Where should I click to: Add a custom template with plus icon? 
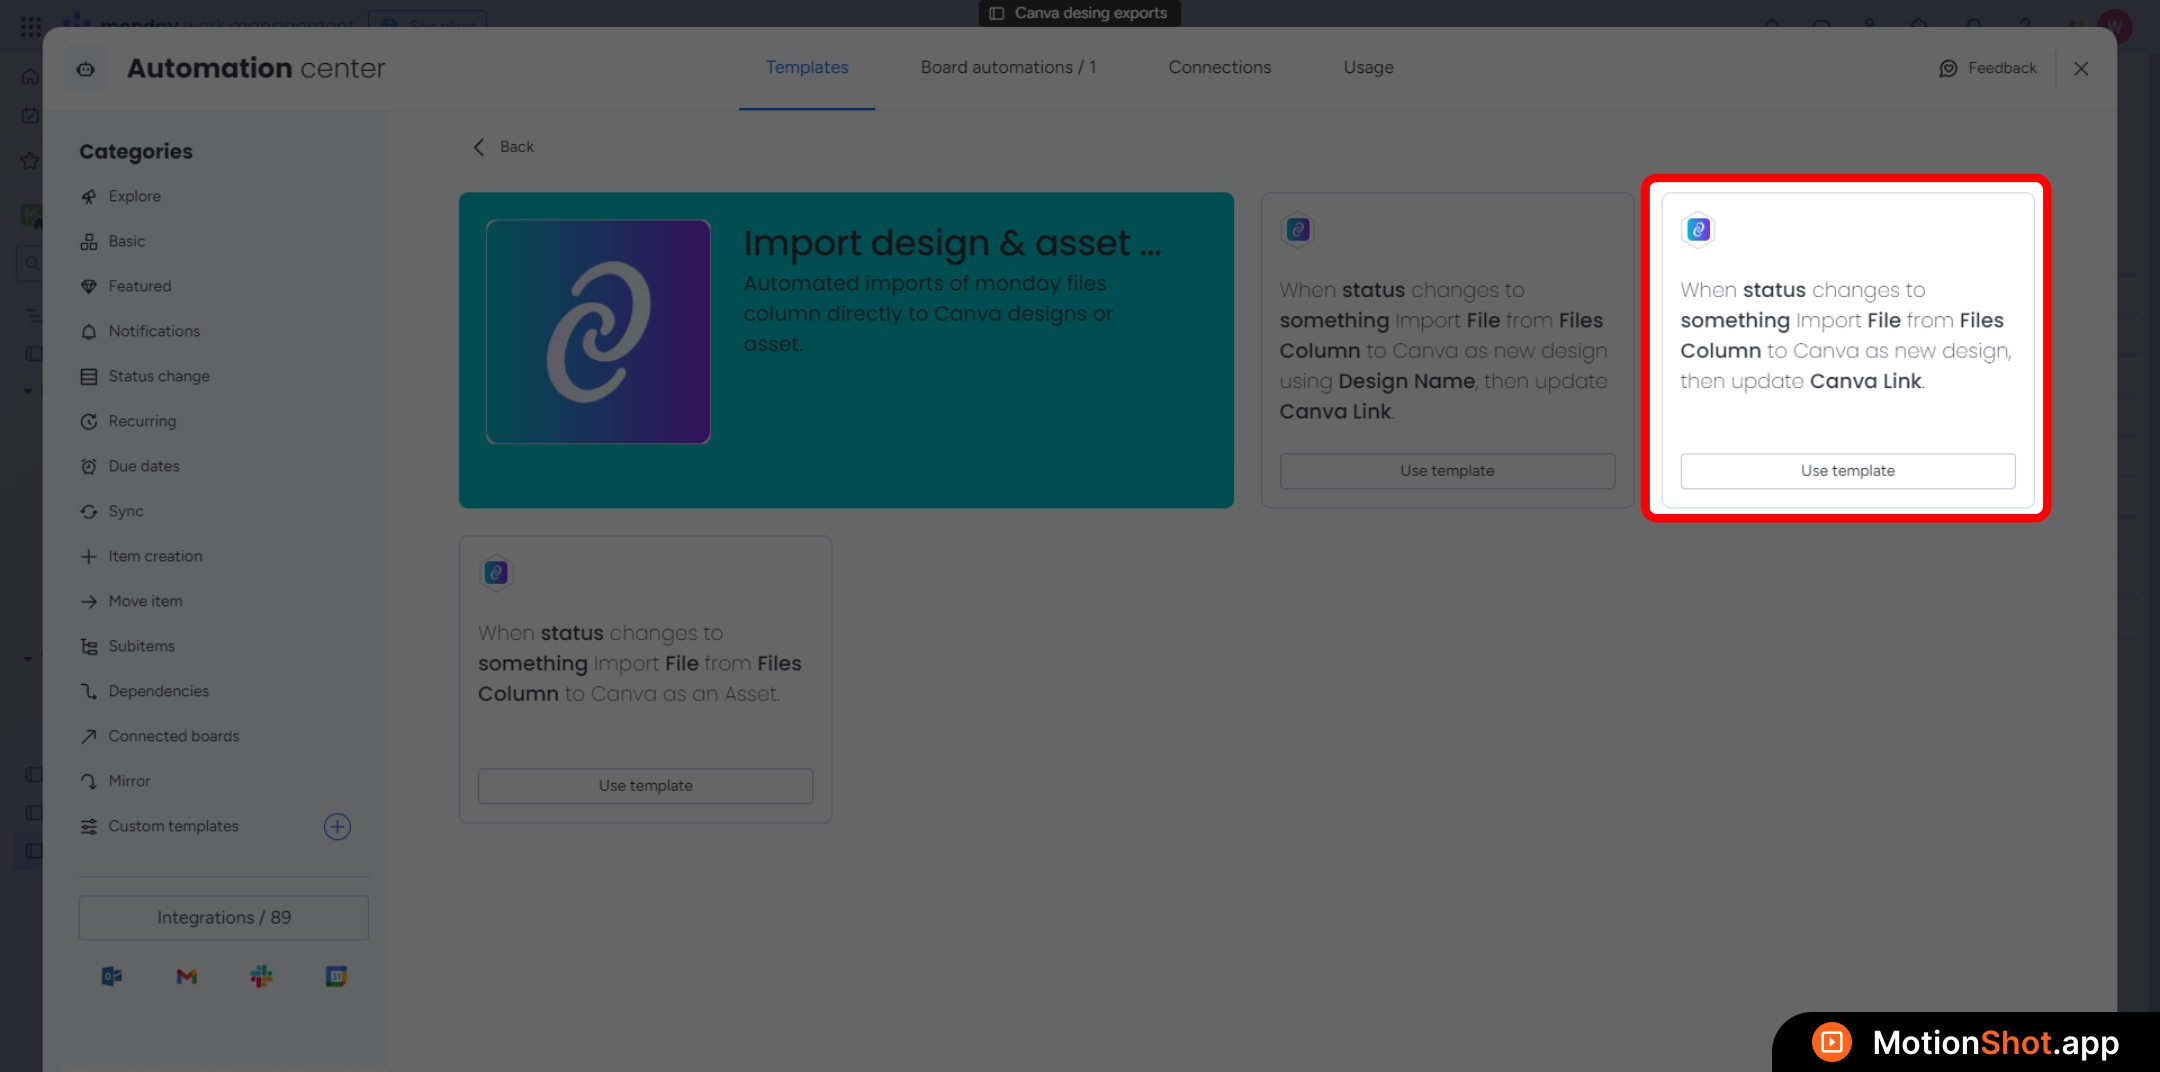coord(337,826)
